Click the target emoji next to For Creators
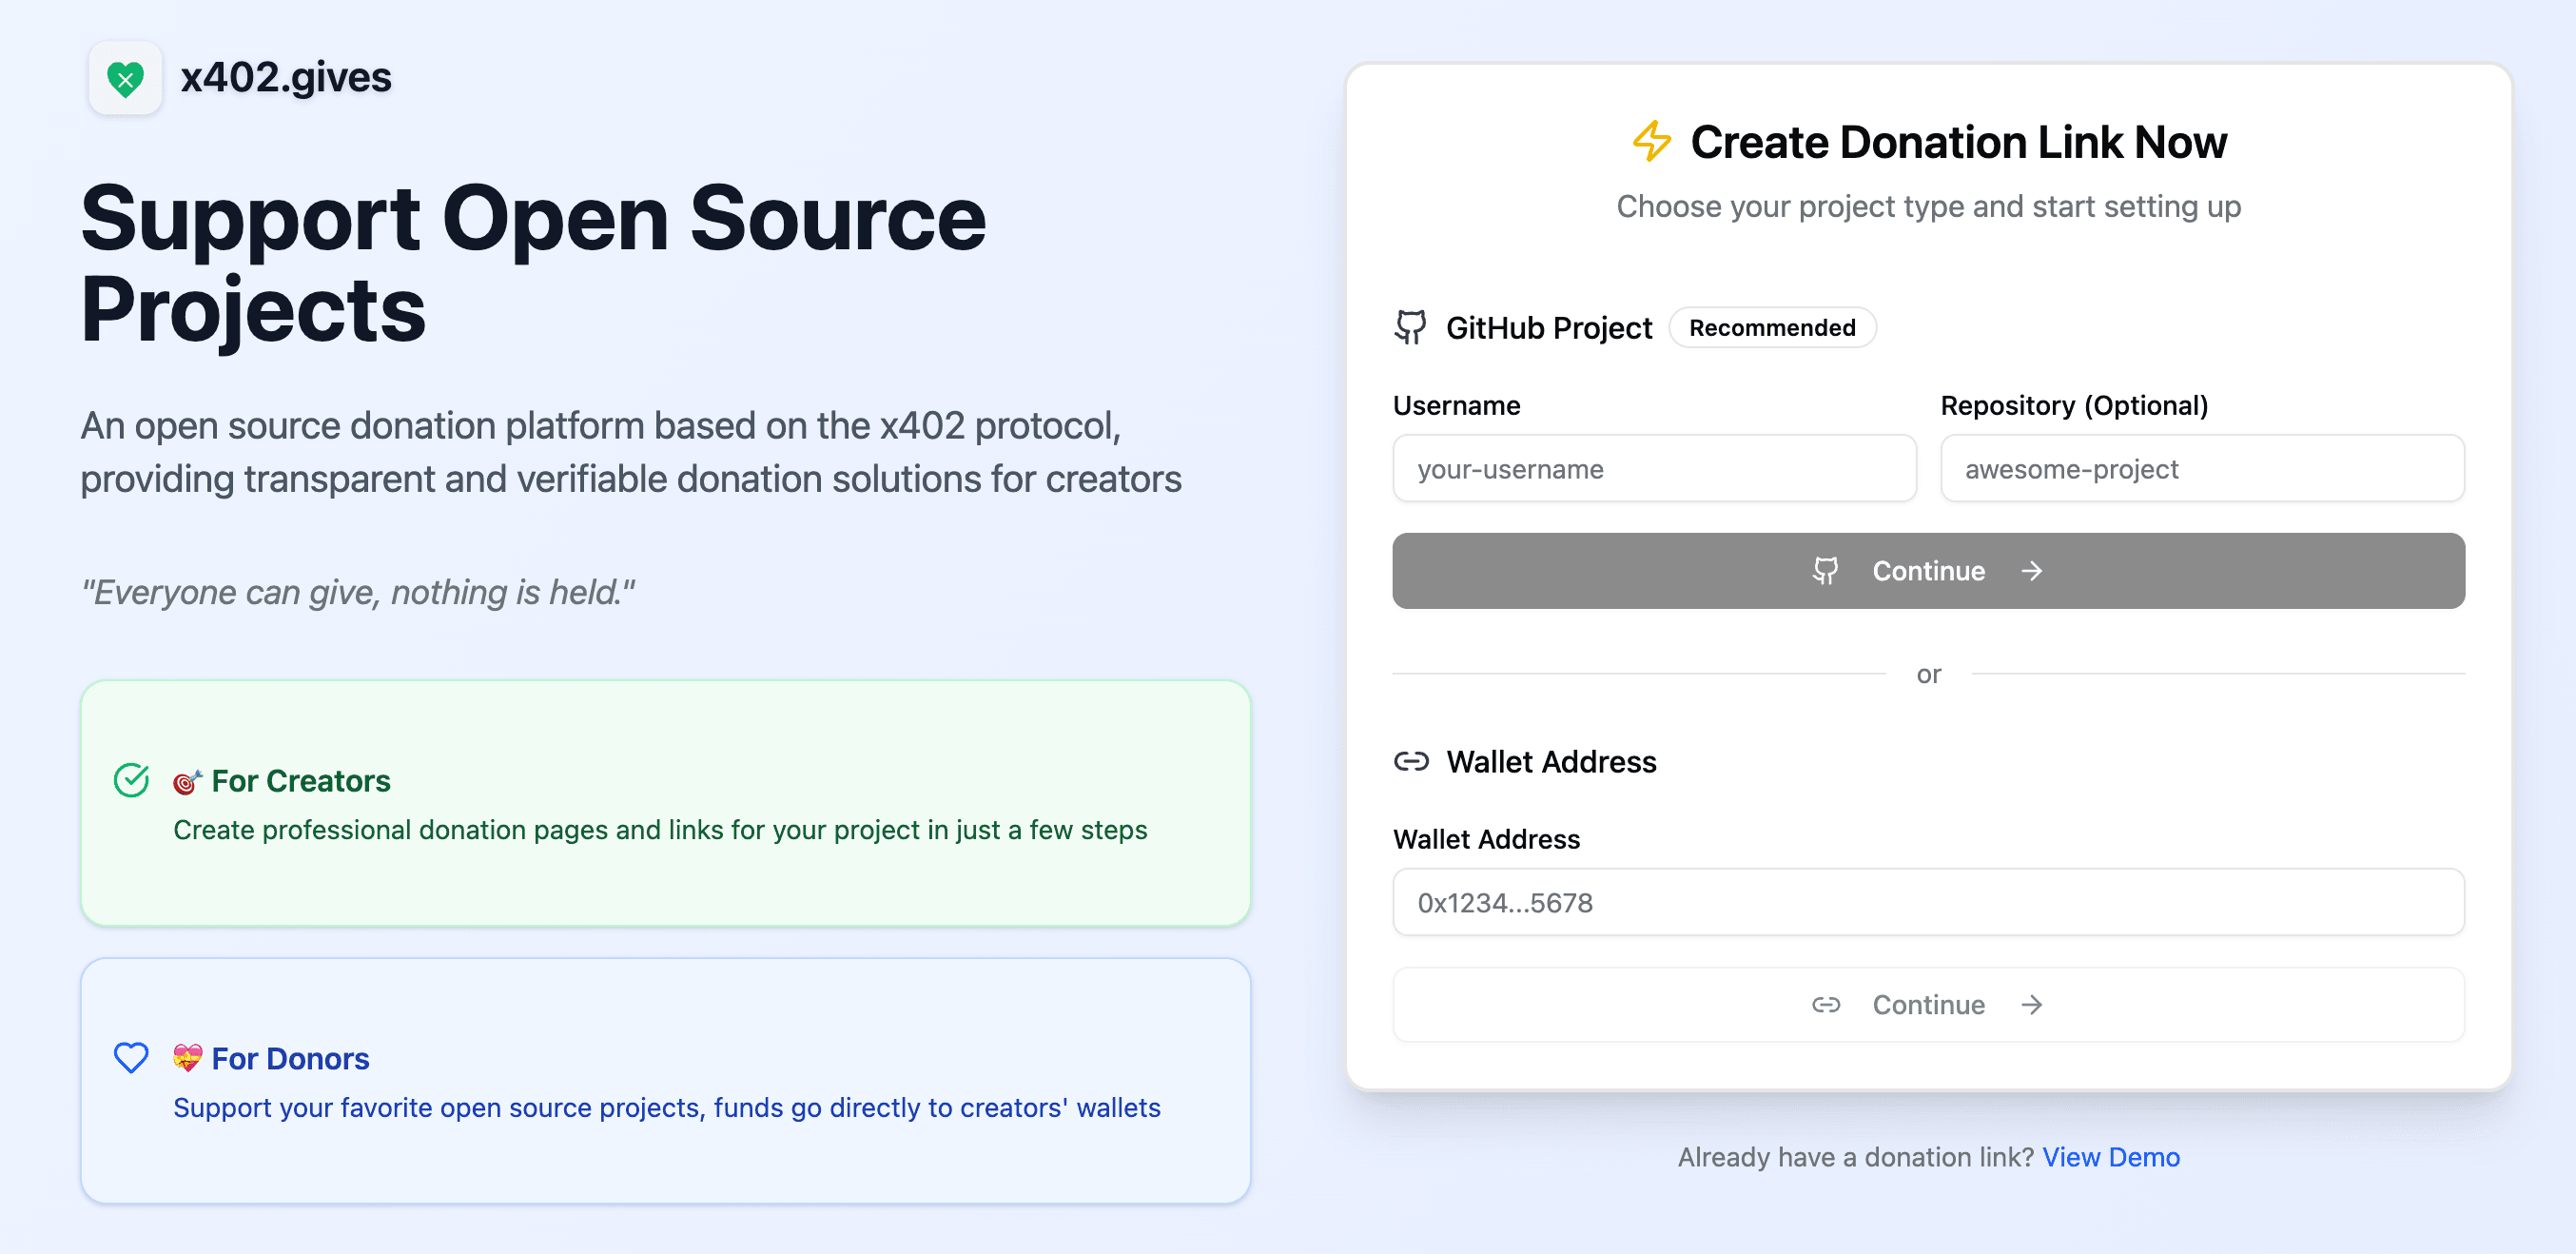This screenshot has height=1254, width=2576. (x=187, y=781)
